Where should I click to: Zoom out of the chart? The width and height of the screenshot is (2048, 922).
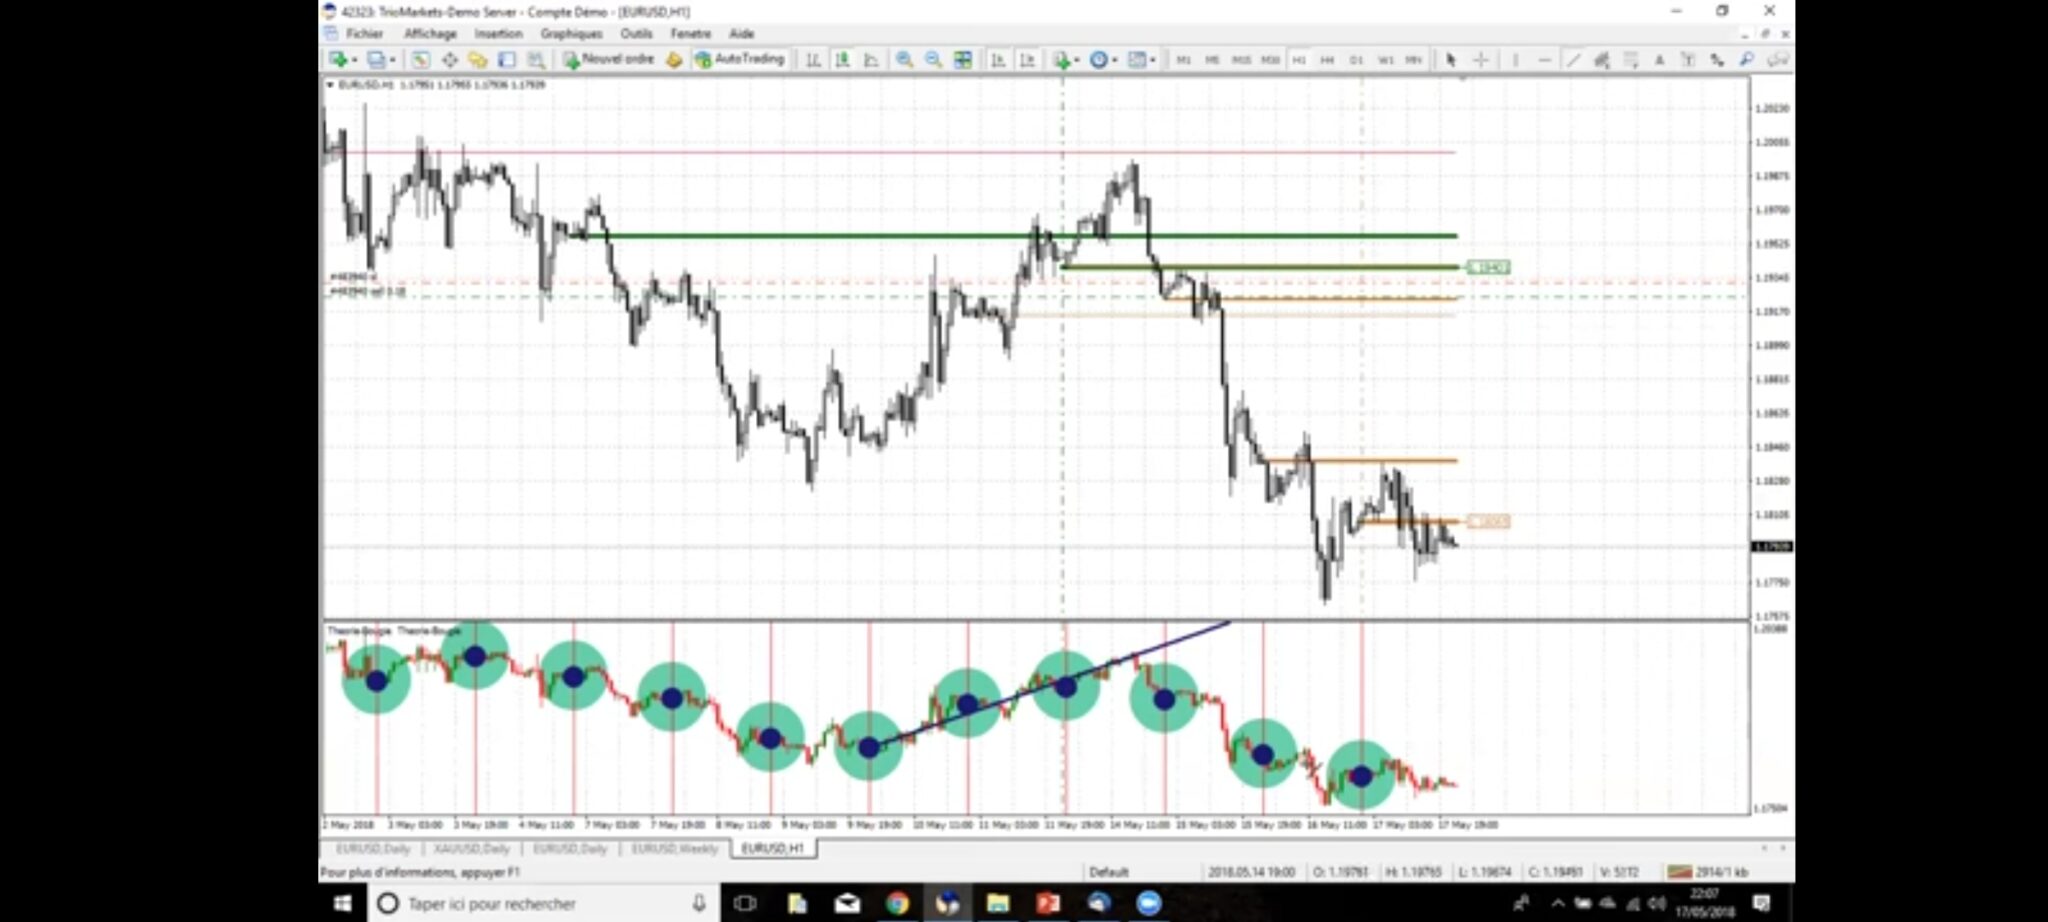tap(933, 60)
